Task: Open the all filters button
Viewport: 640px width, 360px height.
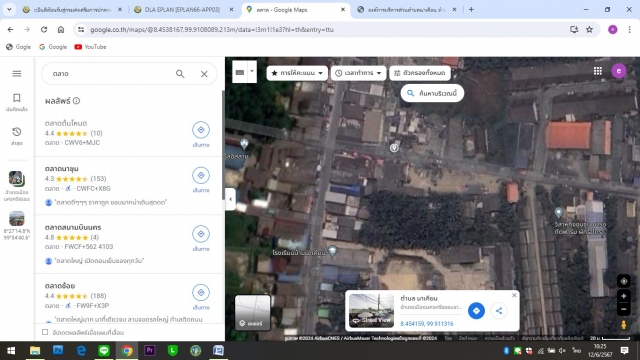Action: pos(420,73)
